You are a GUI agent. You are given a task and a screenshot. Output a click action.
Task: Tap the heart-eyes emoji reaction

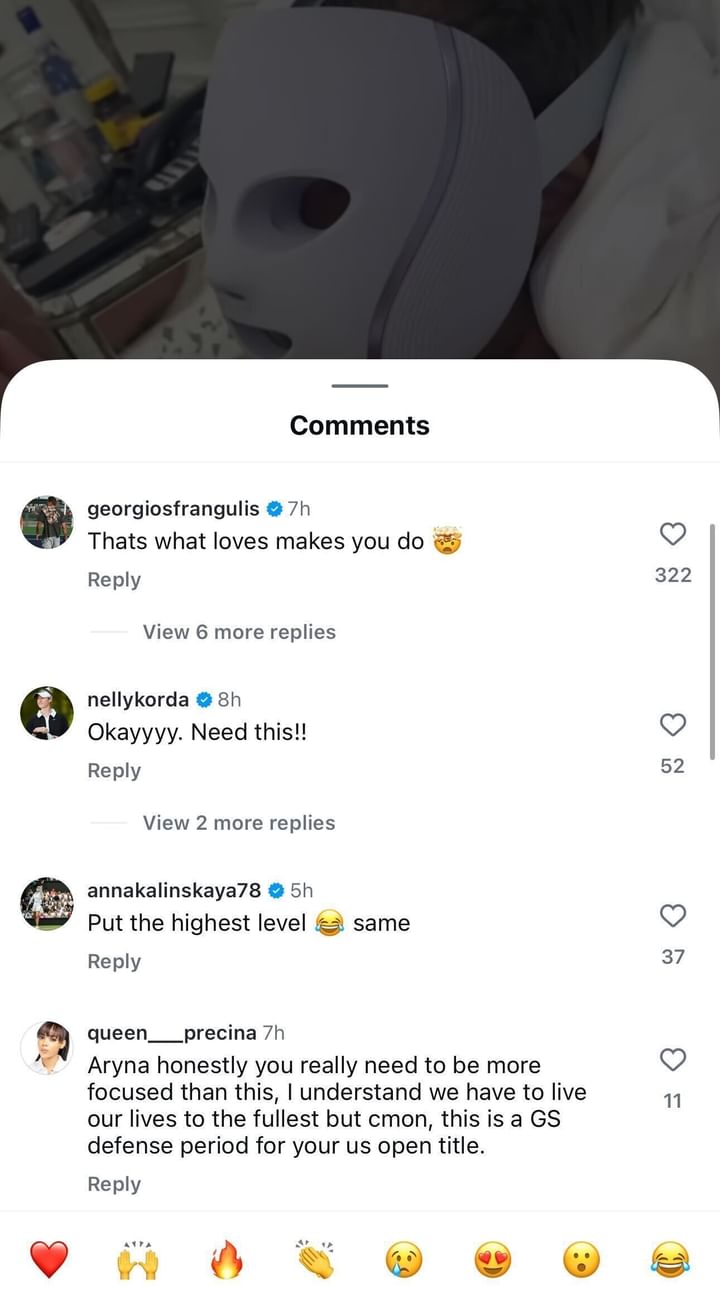(x=493, y=1259)
